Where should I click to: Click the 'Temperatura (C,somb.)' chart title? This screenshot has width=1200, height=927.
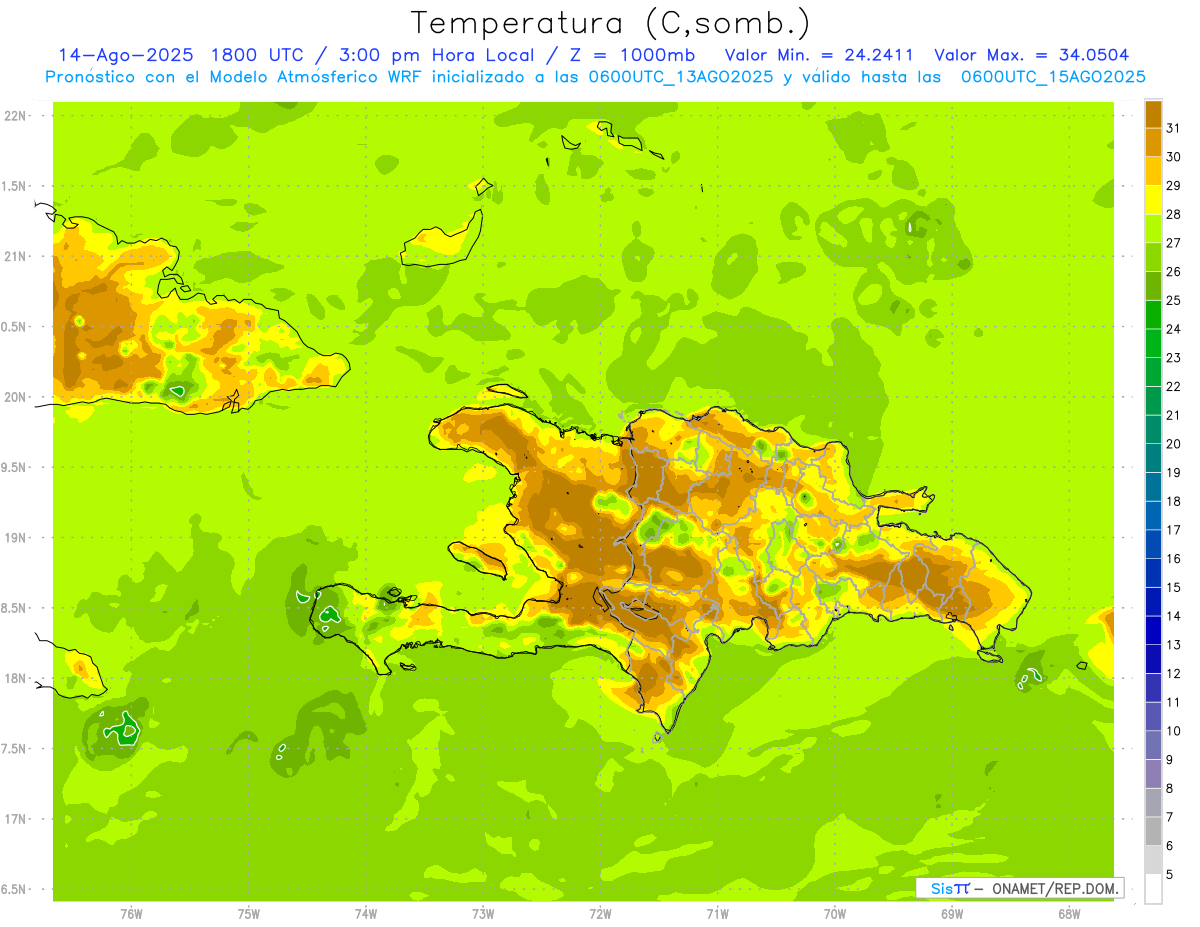(611, 24)
